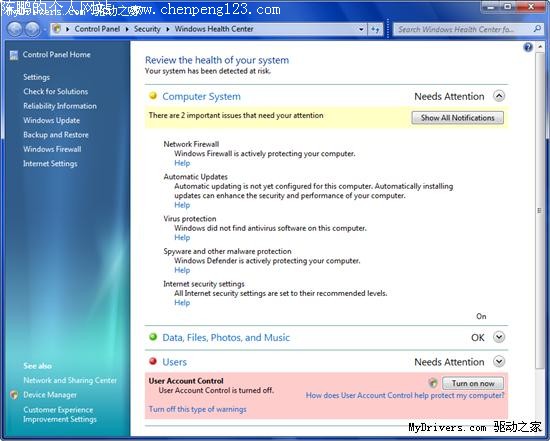550x441 pixels.
Task: Minimize the Windows Health Center window
Action: [491, 7]
